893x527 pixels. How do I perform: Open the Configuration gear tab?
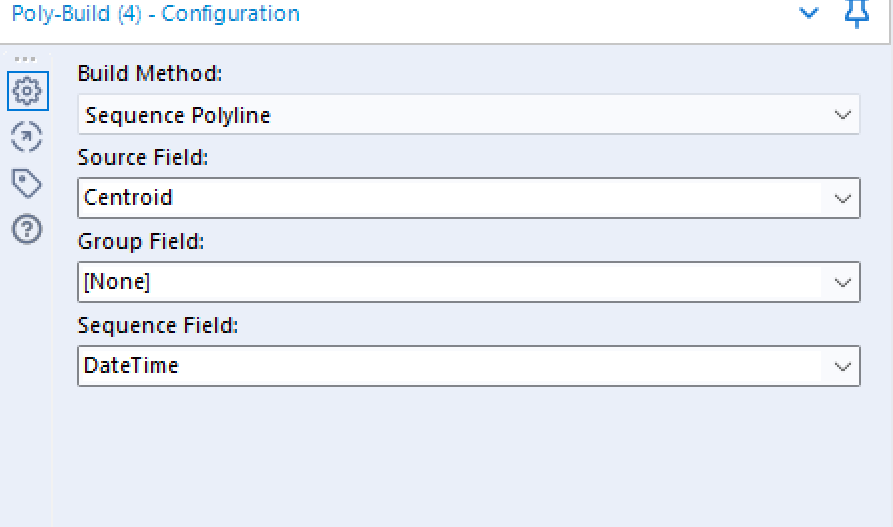[x=27, y=91]
